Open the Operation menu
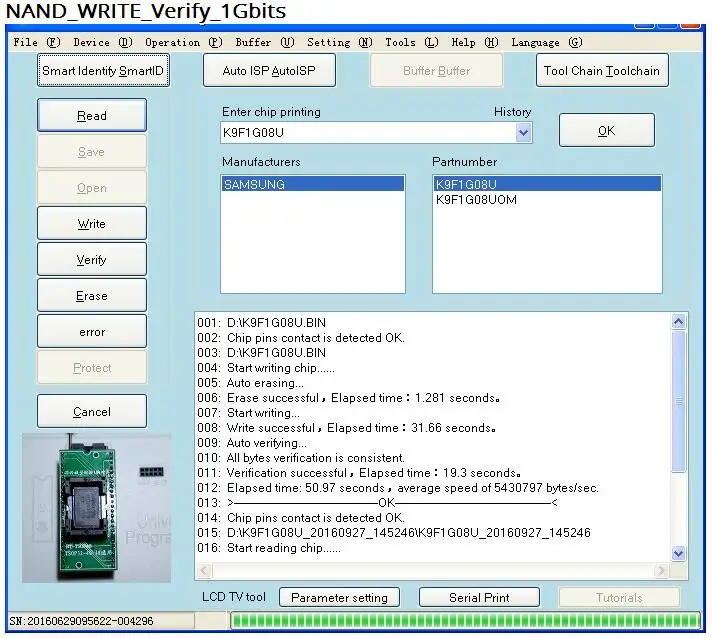The height and width of the screenshot is (638, 712). point(184,42)
